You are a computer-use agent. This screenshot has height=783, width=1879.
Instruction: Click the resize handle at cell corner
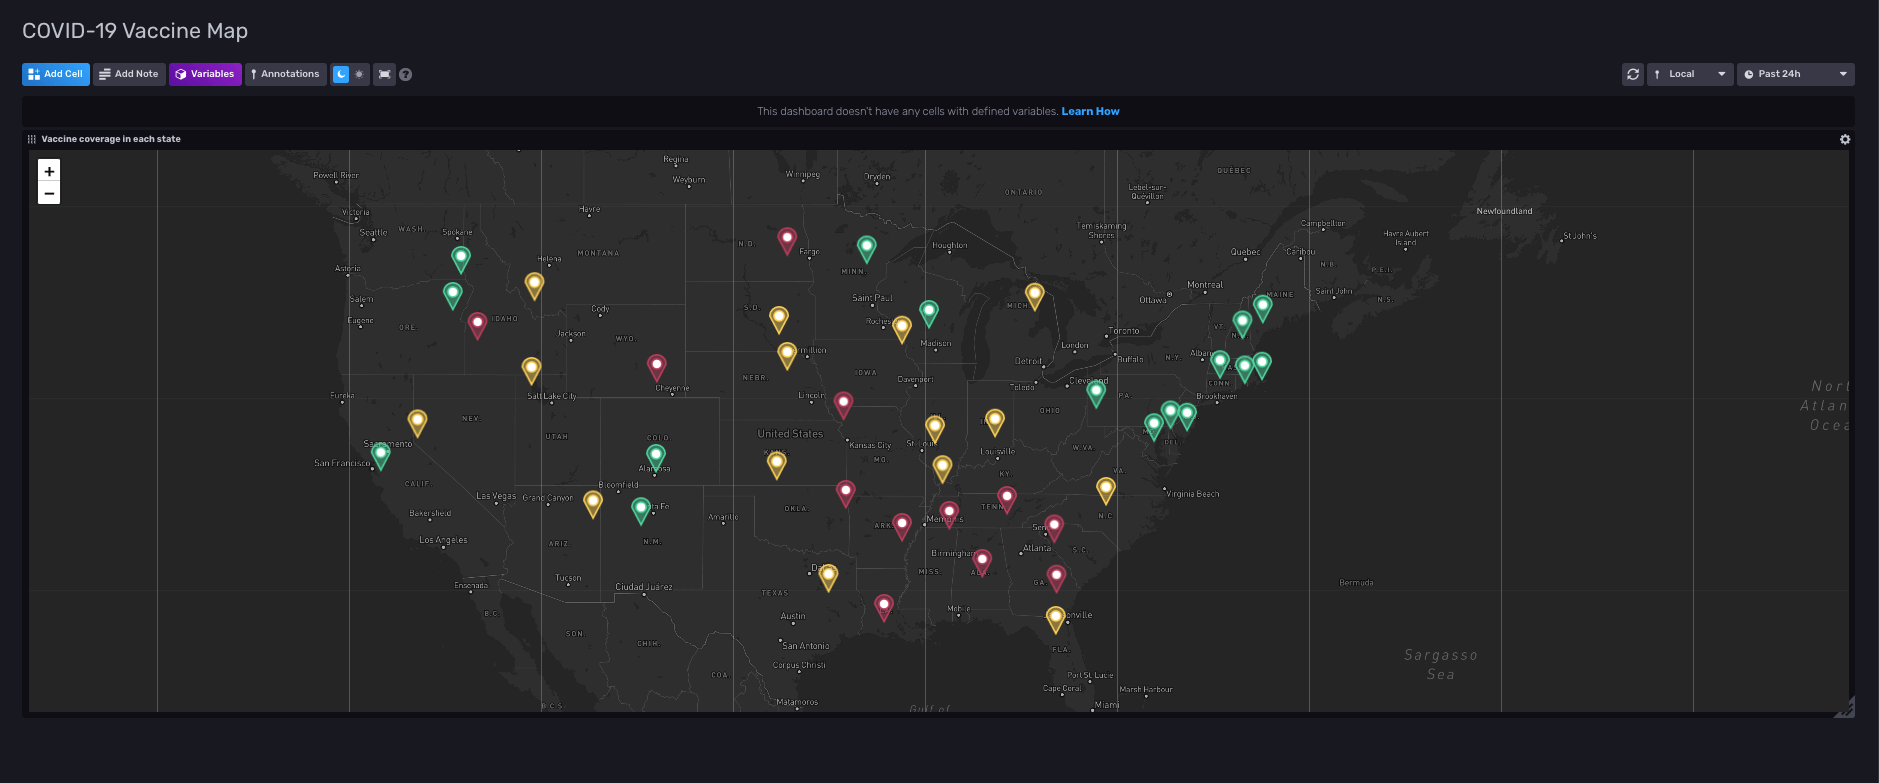1846,708
